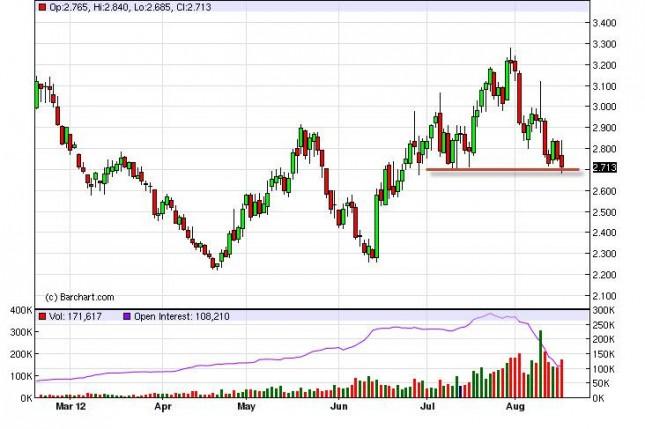Click the 2.500 price axis label
The width and height of the screenshot is (645, 429).
coord(604,212)
